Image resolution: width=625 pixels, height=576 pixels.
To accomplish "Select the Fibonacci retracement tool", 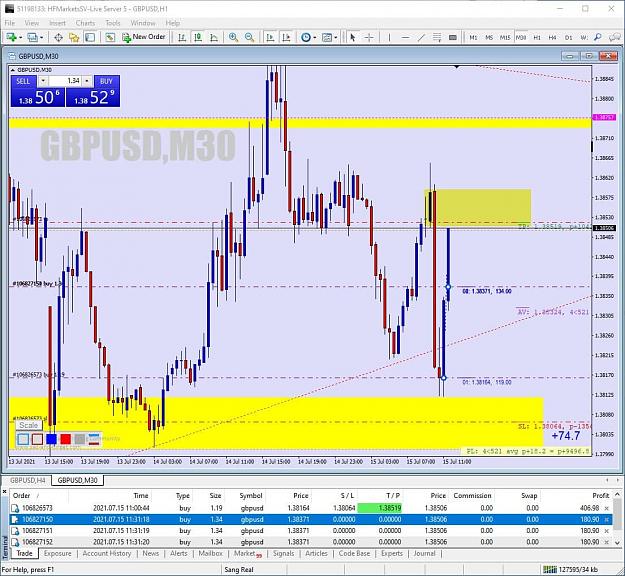I will [437, 37].
